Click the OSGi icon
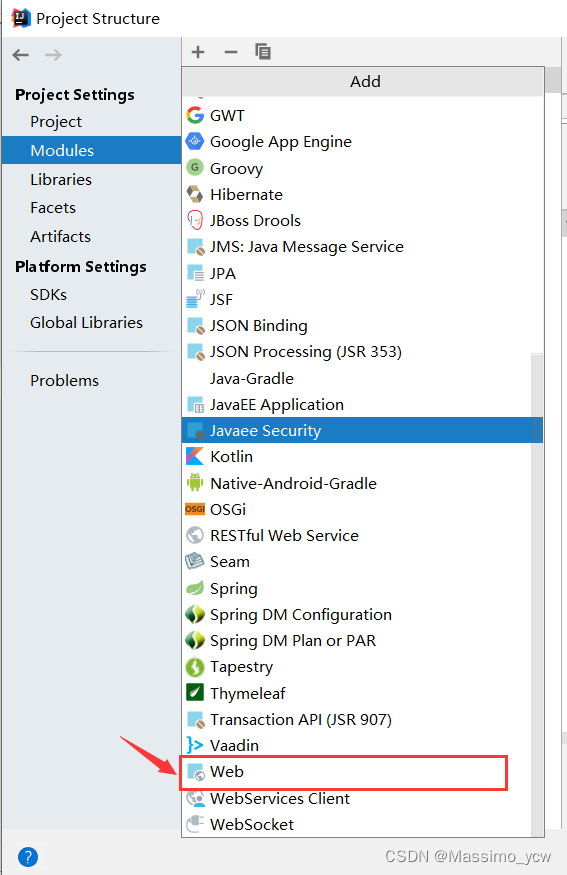The height and width of the screenshot is (875, 567). click(195, 509)
